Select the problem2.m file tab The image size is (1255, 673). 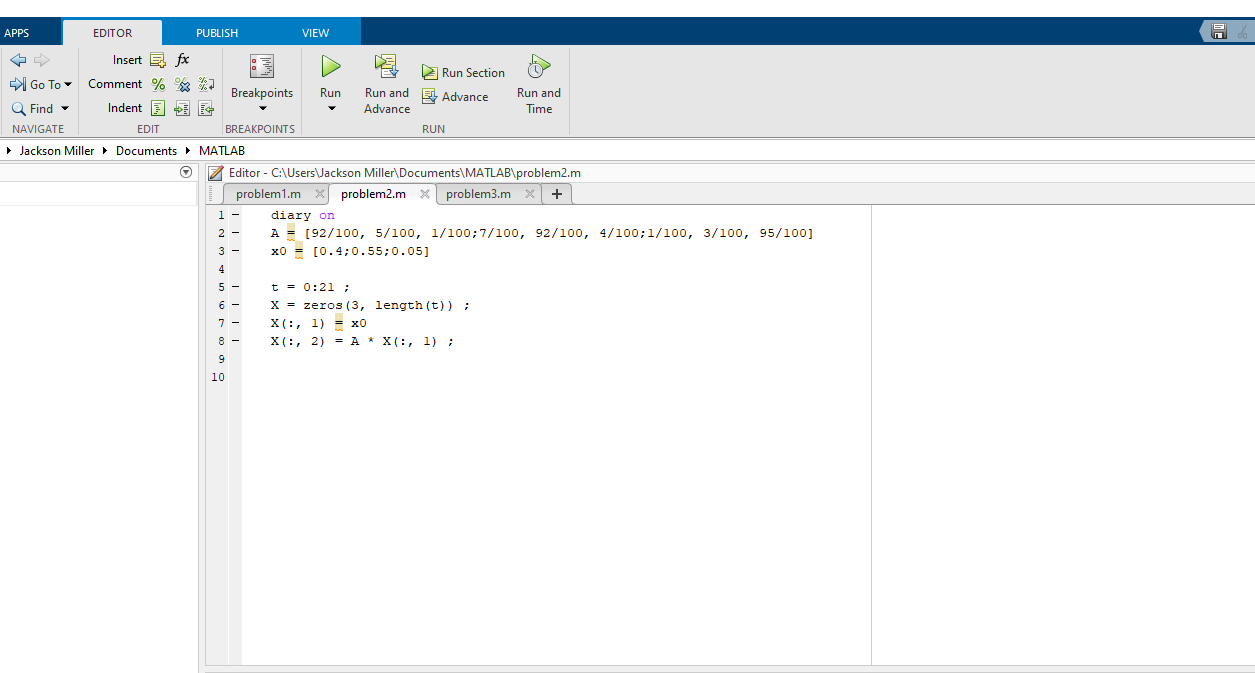point(373,194)
